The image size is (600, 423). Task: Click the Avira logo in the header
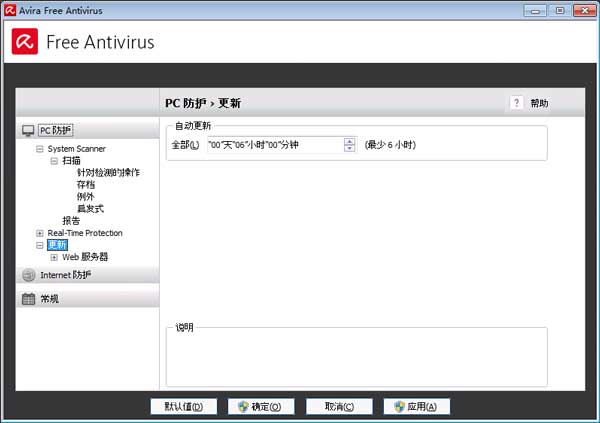(x=25, y=41)
